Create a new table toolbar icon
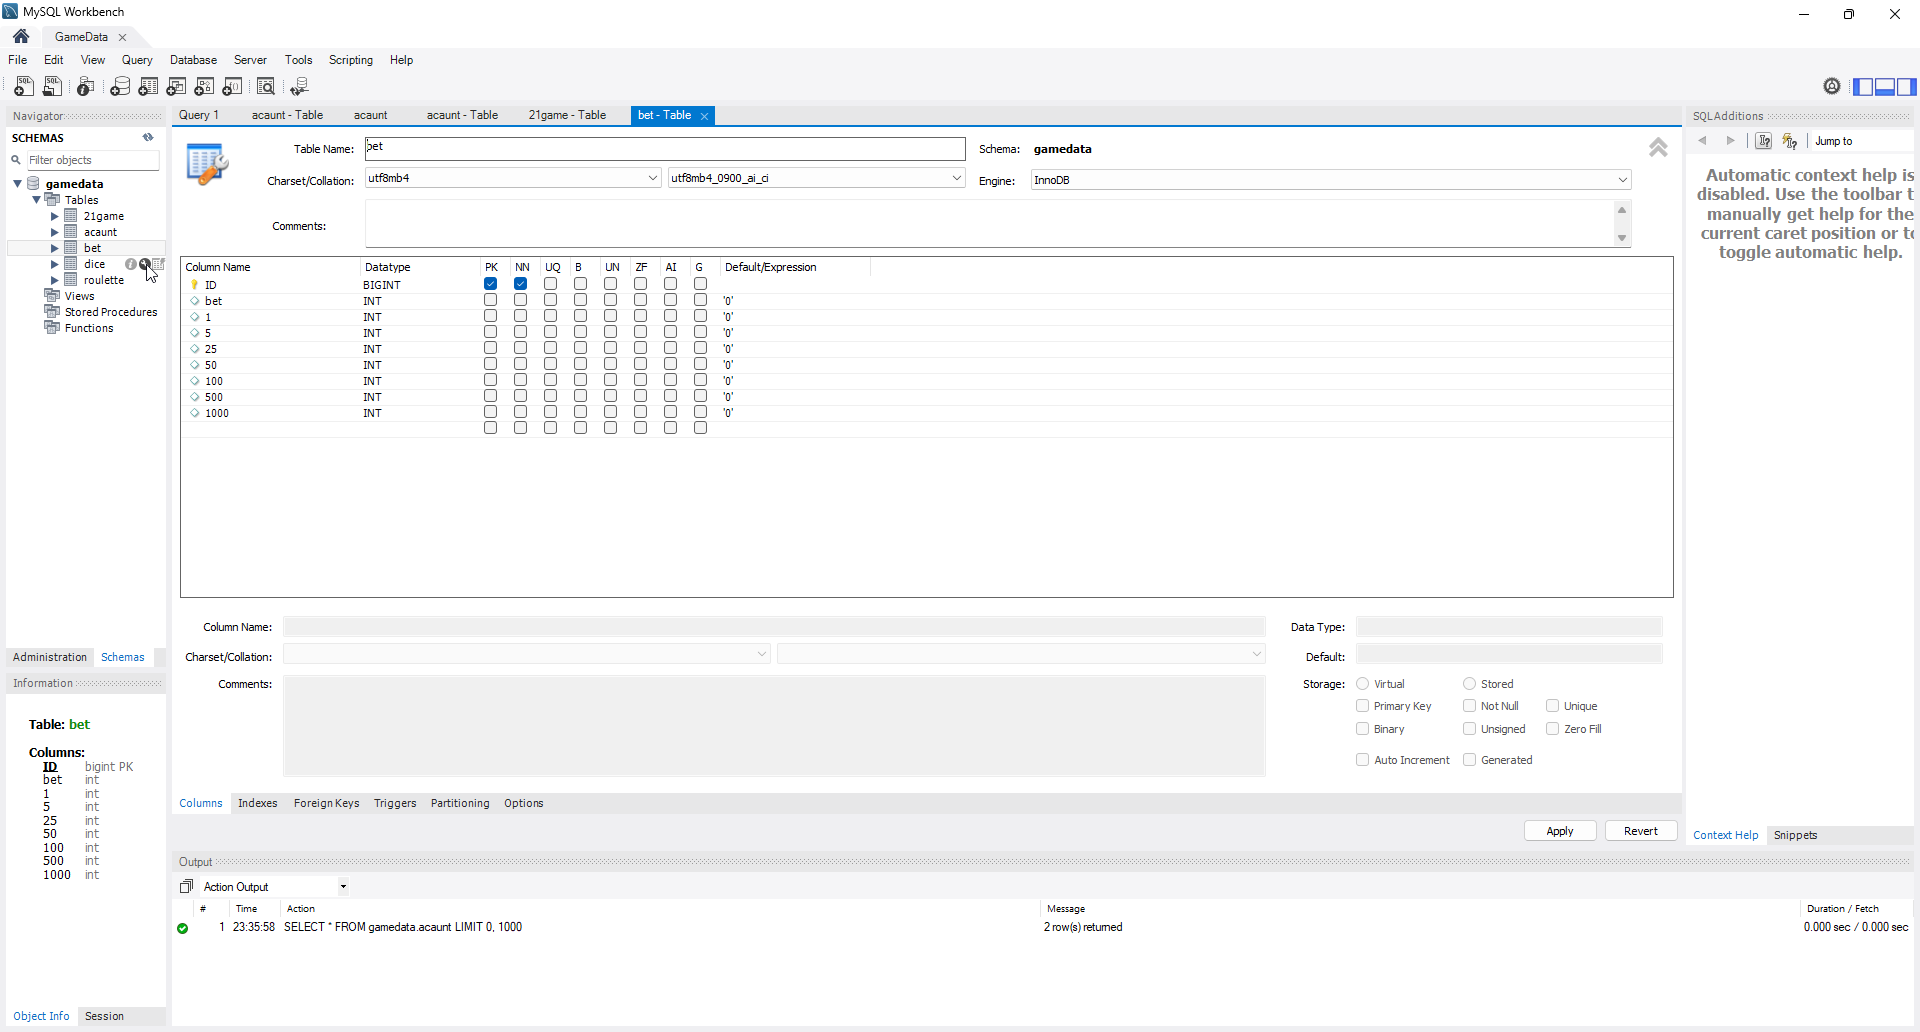The height and width of the screenshot is (1032, 1920). [x=148, y=87]
